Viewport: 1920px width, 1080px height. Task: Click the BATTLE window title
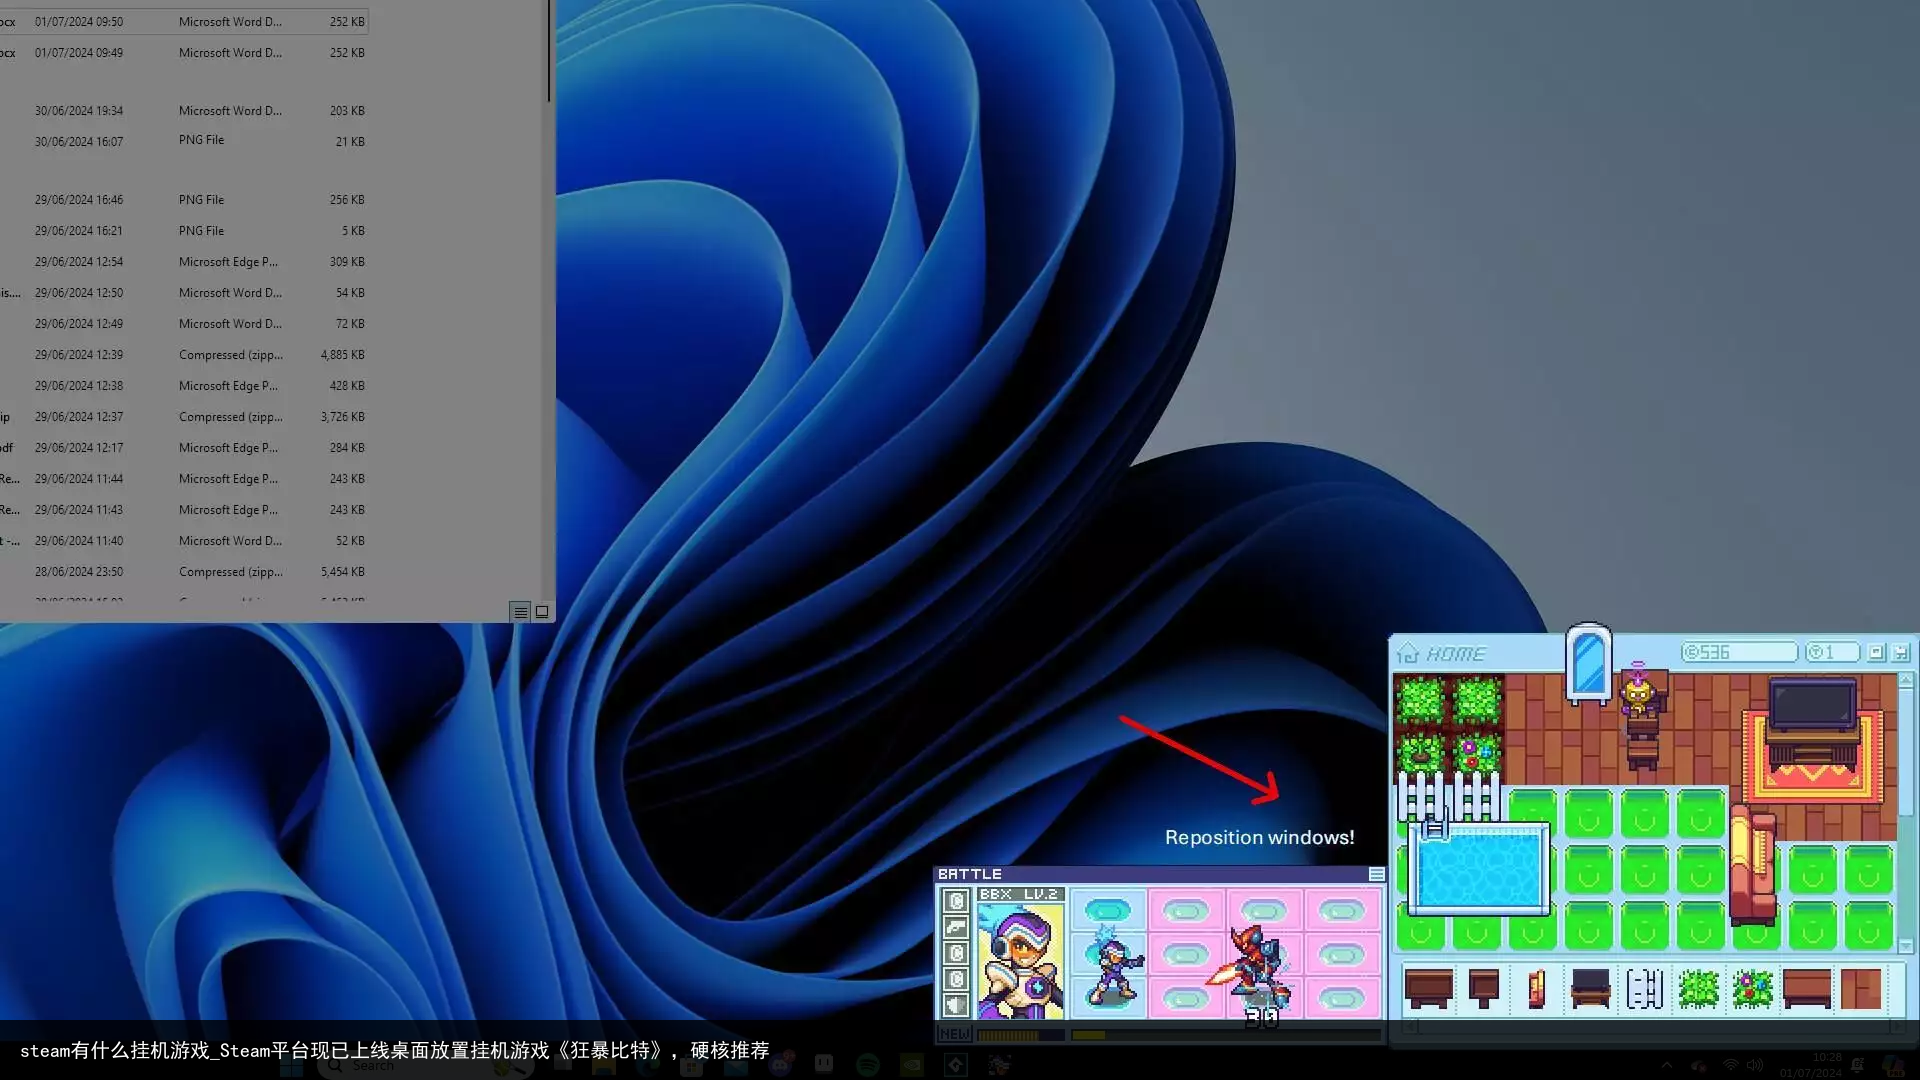969,874
